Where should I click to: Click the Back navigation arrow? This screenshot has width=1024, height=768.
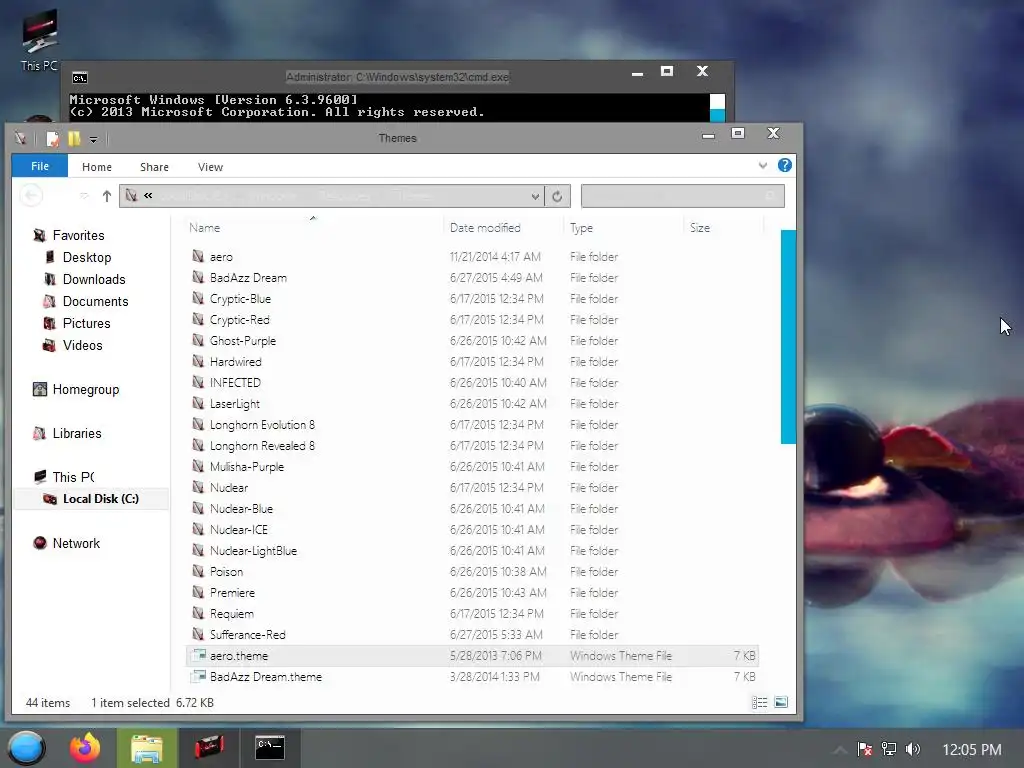coord(31,195)
